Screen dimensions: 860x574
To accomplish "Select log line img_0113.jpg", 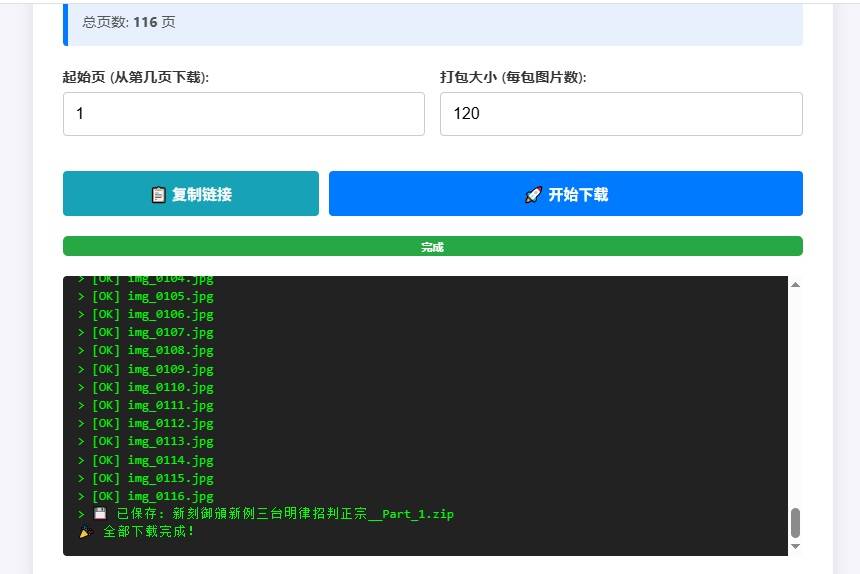I will (x=146, y=442).
